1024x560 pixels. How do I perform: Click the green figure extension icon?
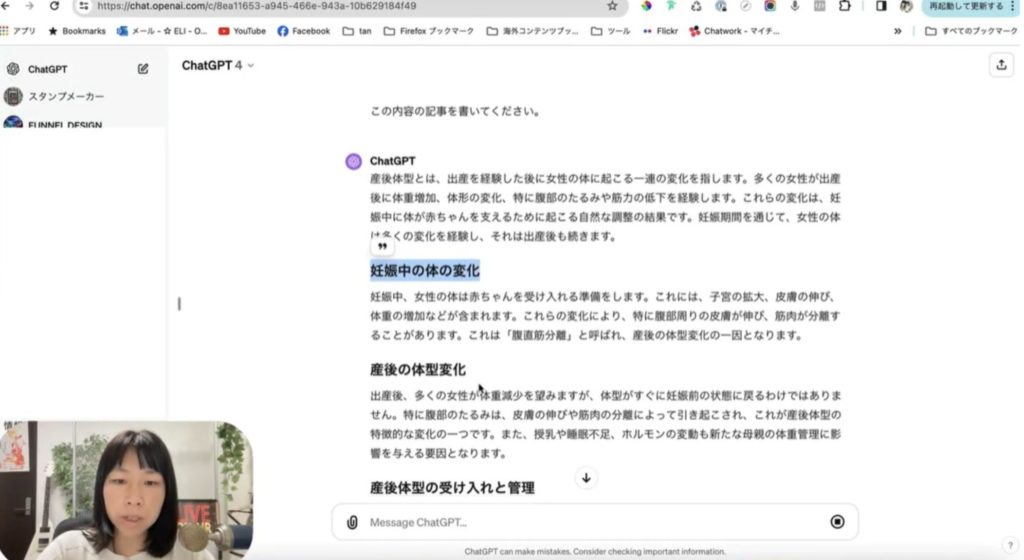point(671,6)
